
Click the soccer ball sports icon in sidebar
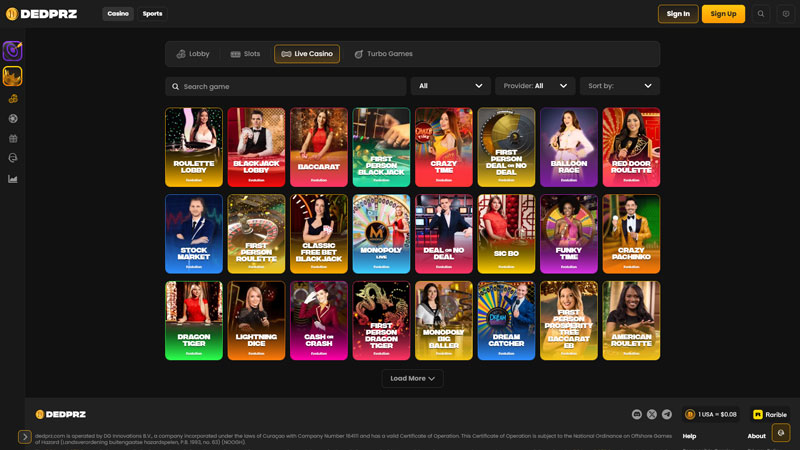(13, 118)
